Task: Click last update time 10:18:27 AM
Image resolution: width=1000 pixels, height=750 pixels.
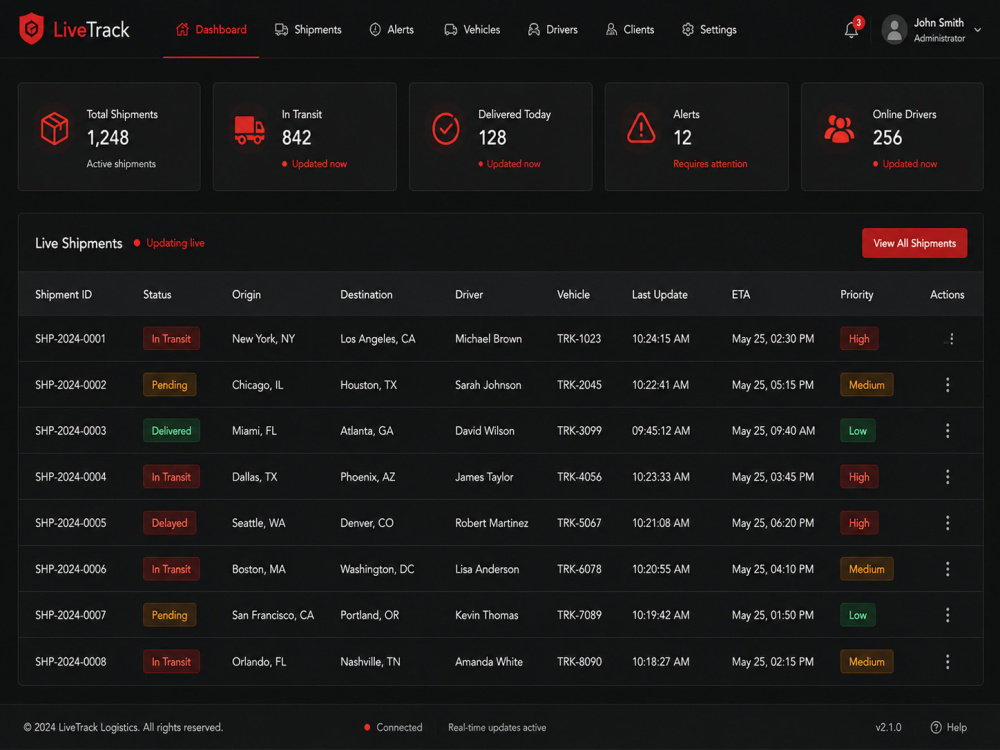Action: (660, 661)
